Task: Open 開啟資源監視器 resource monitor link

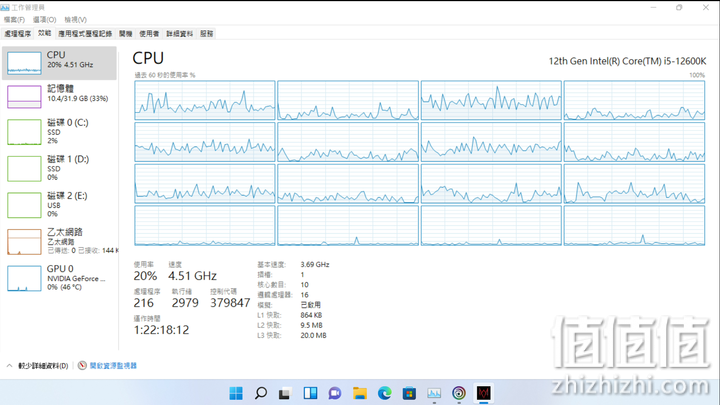Action: click(x=113, y=366)
